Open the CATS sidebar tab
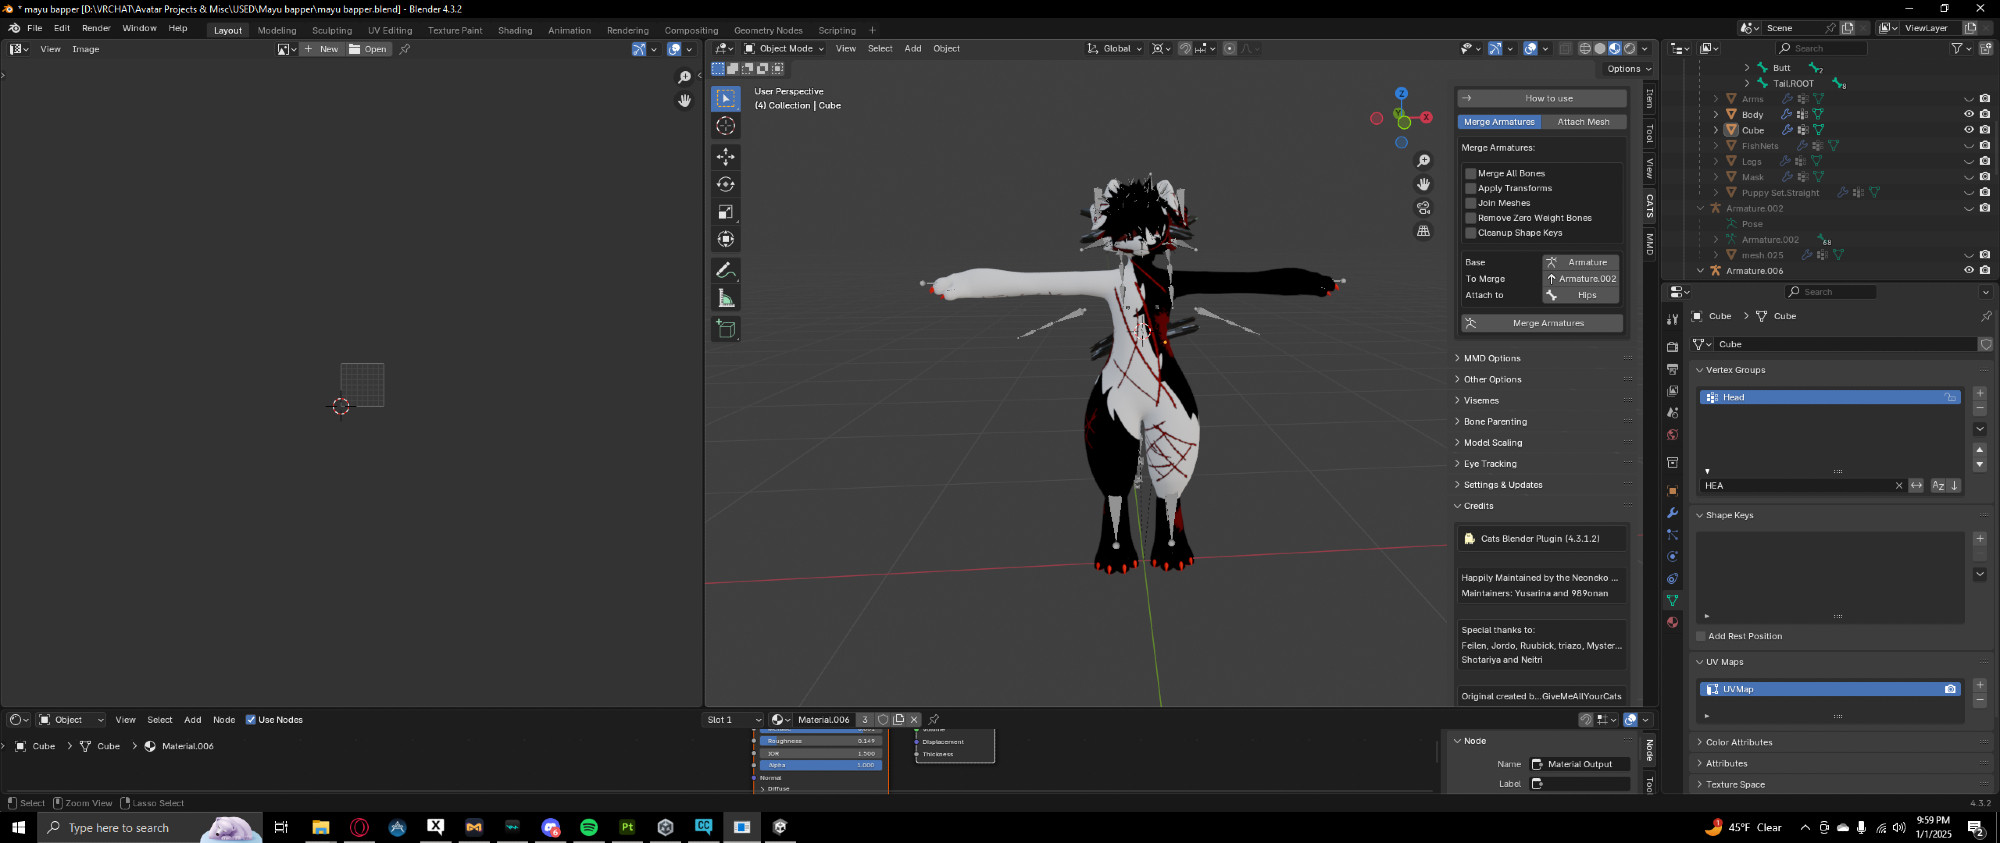The width and height of the screenshot is (2000, 843). click(x=1650, y=206)
